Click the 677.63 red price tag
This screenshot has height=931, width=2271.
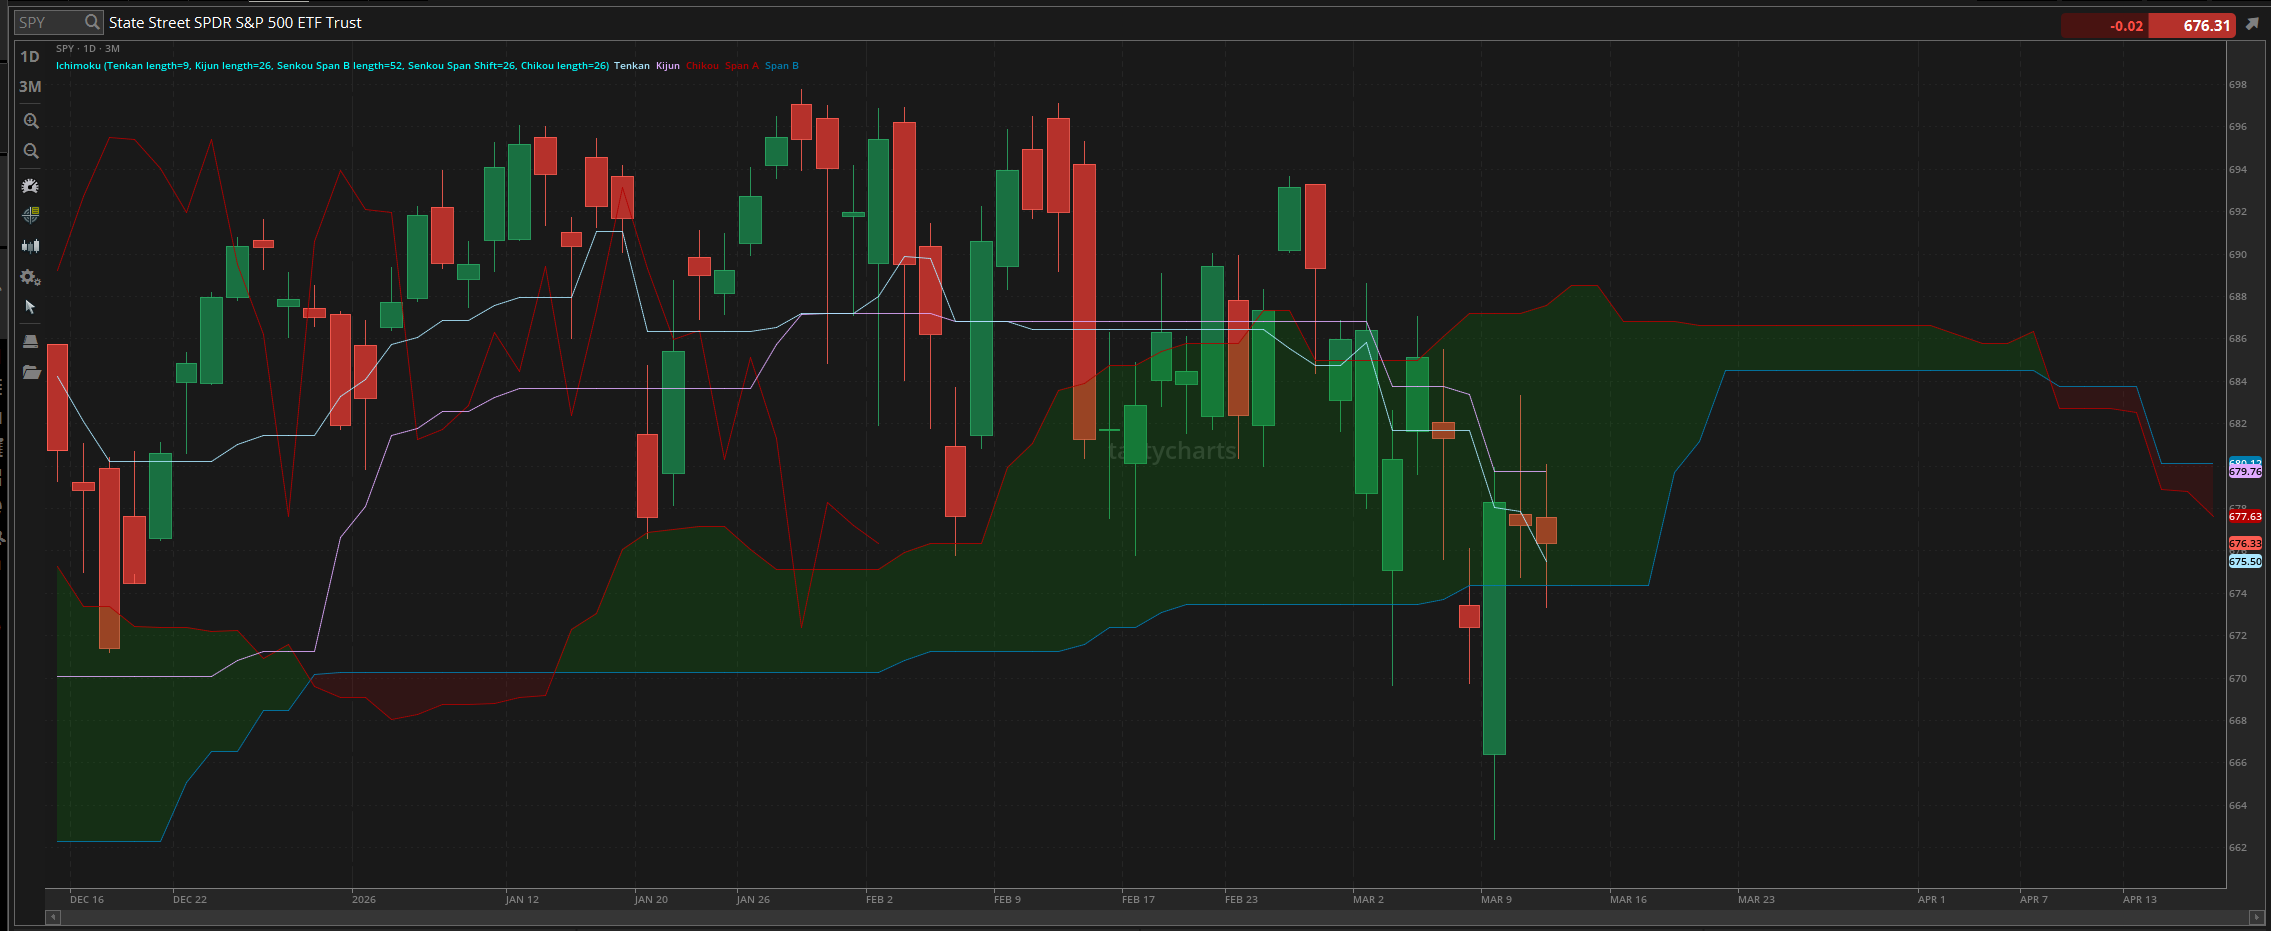(2245, 517)
